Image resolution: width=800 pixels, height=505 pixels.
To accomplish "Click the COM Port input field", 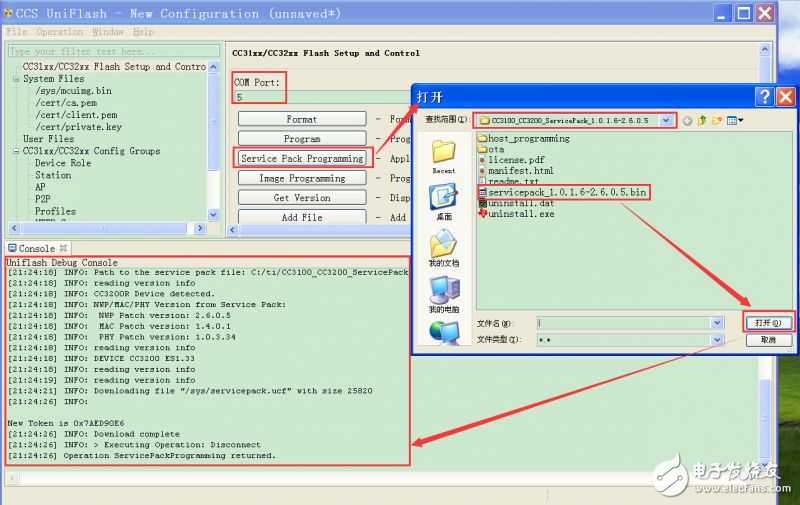I will click(x=322, y=97).
